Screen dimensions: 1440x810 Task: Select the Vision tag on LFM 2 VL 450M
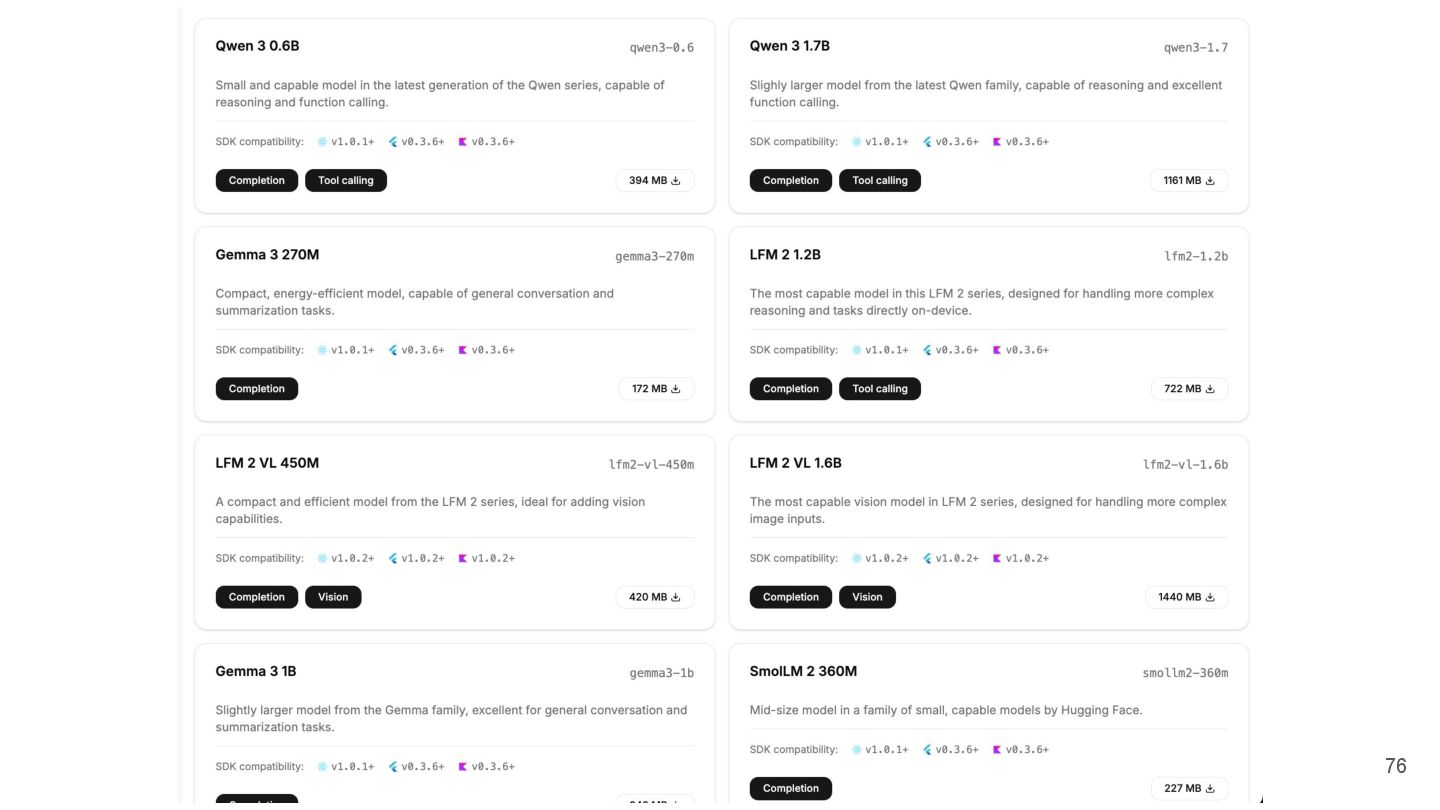point(333,597)
